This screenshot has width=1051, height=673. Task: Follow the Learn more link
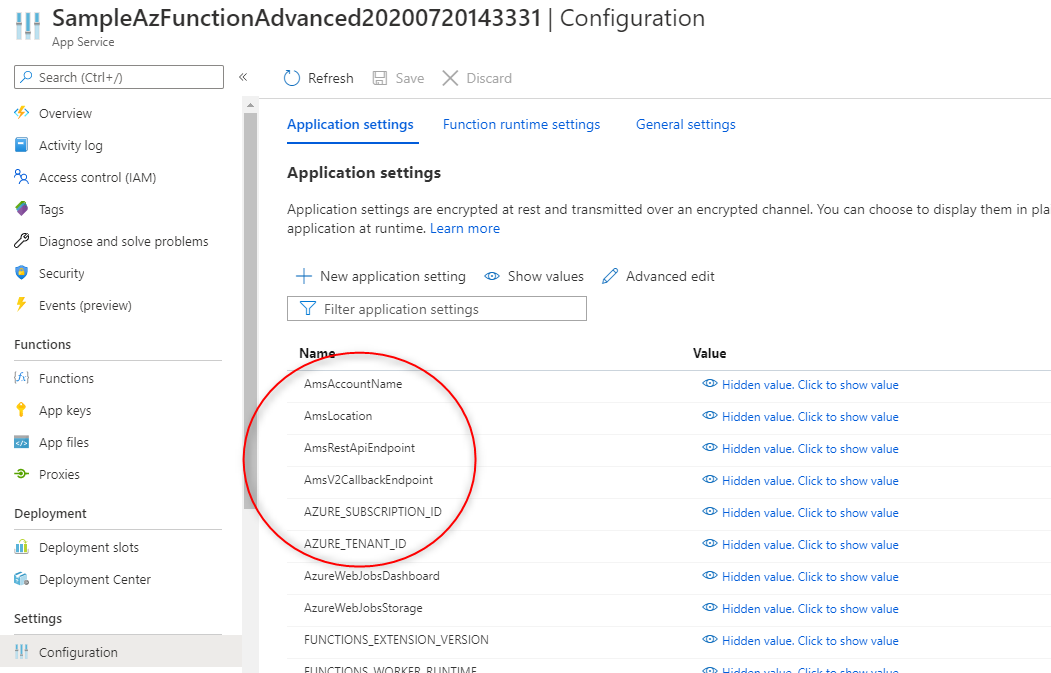click(x=465, y=229)
